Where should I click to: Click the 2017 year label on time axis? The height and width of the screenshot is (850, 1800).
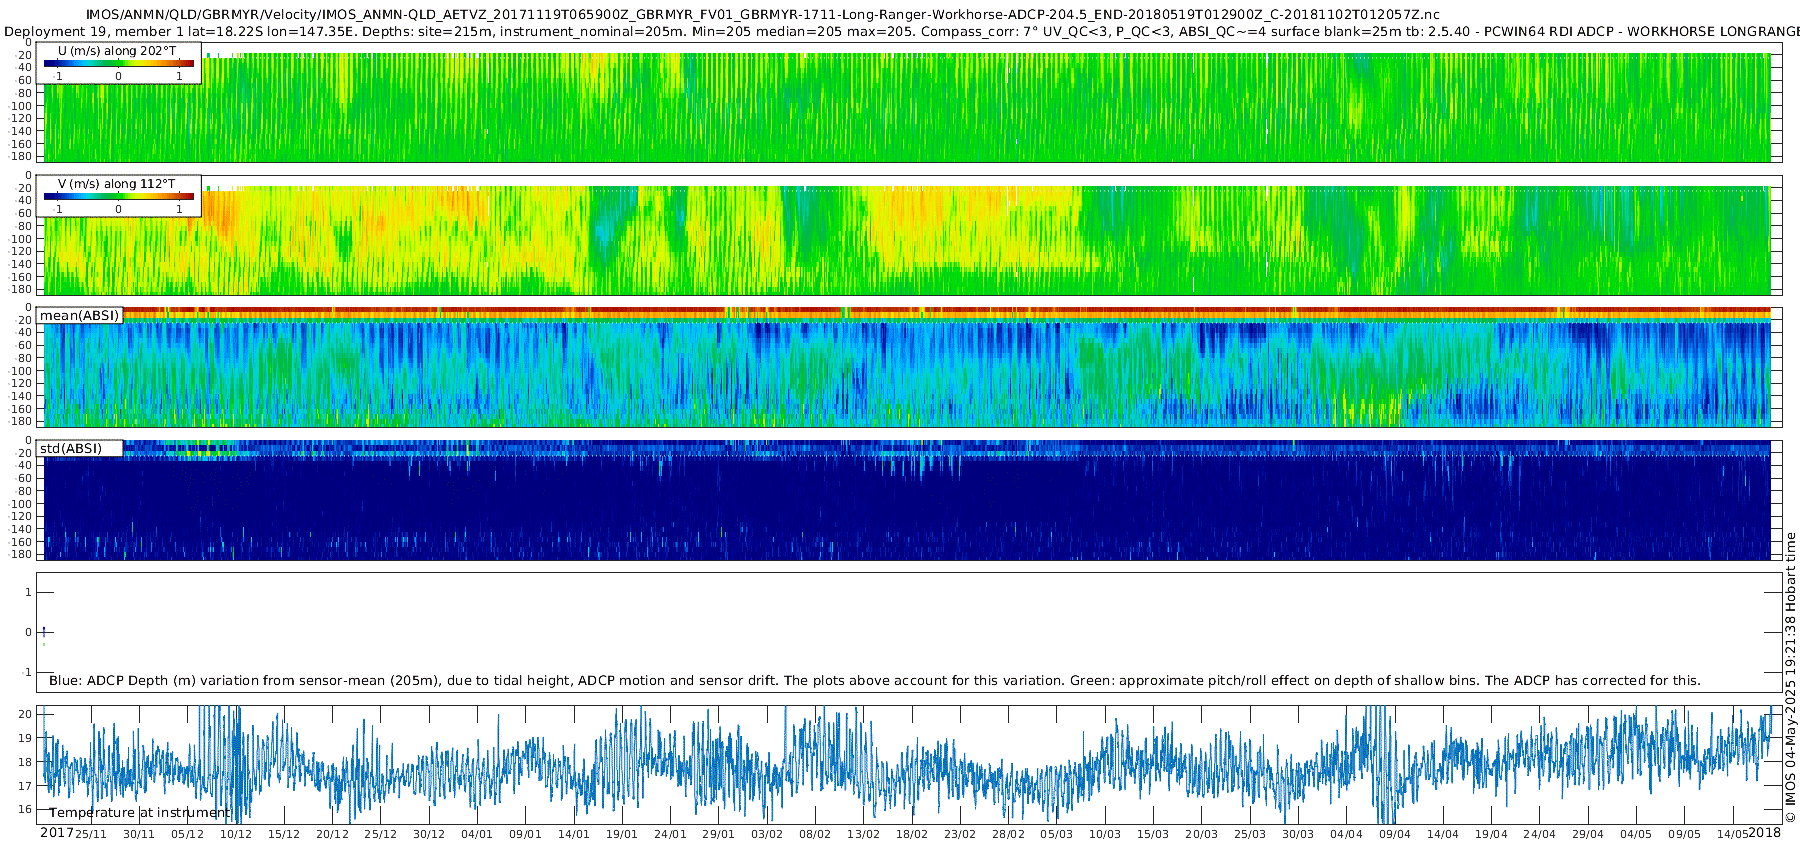click(57, 833)
